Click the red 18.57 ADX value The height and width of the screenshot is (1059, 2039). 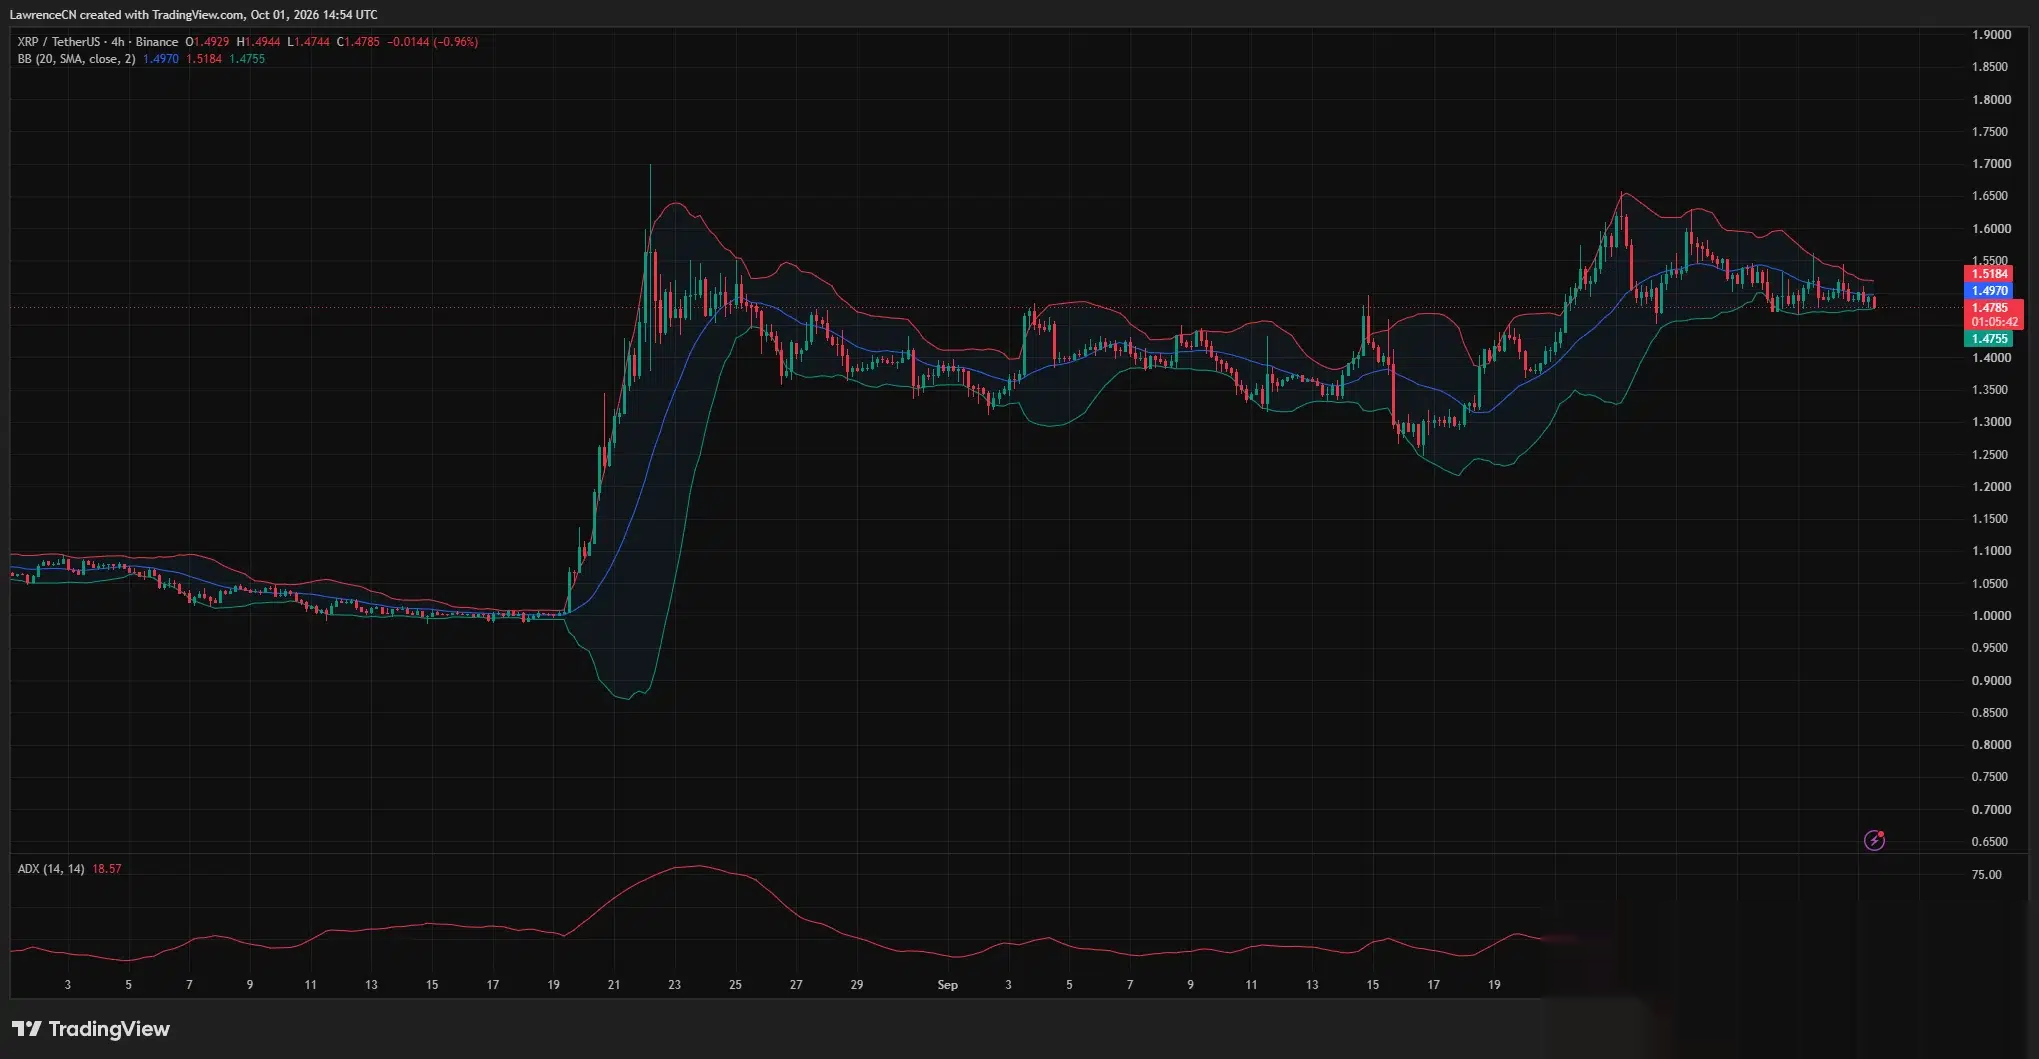[x=107, y=869]
